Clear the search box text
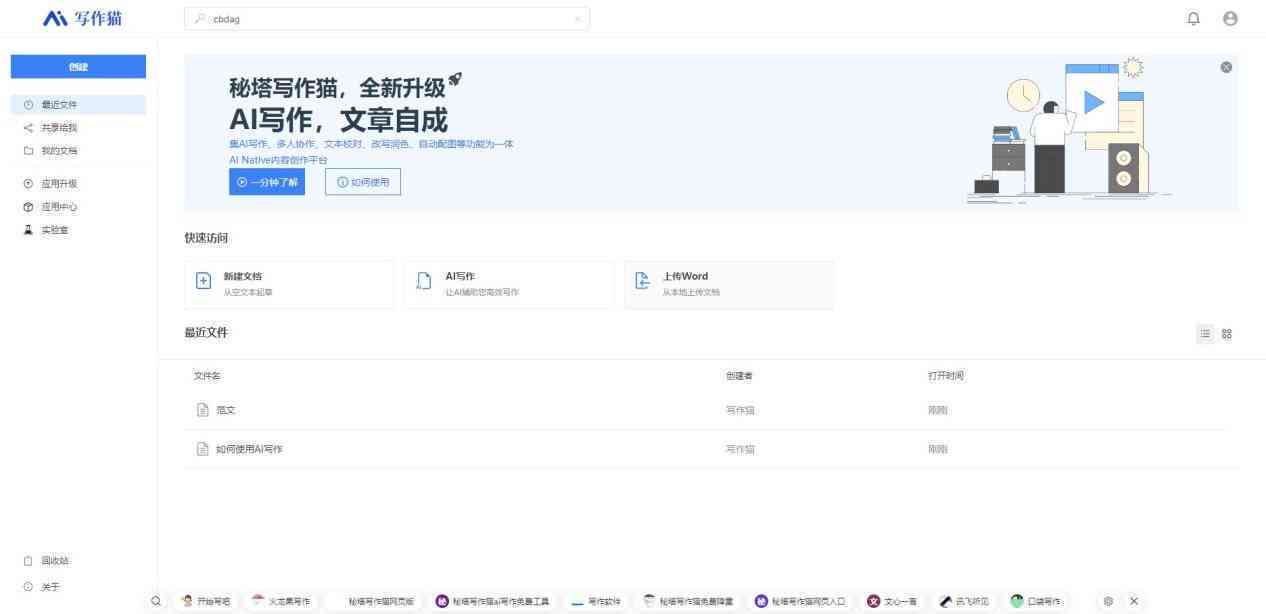The height and width of the screenshot is (614, 1266). pos(576,18)
